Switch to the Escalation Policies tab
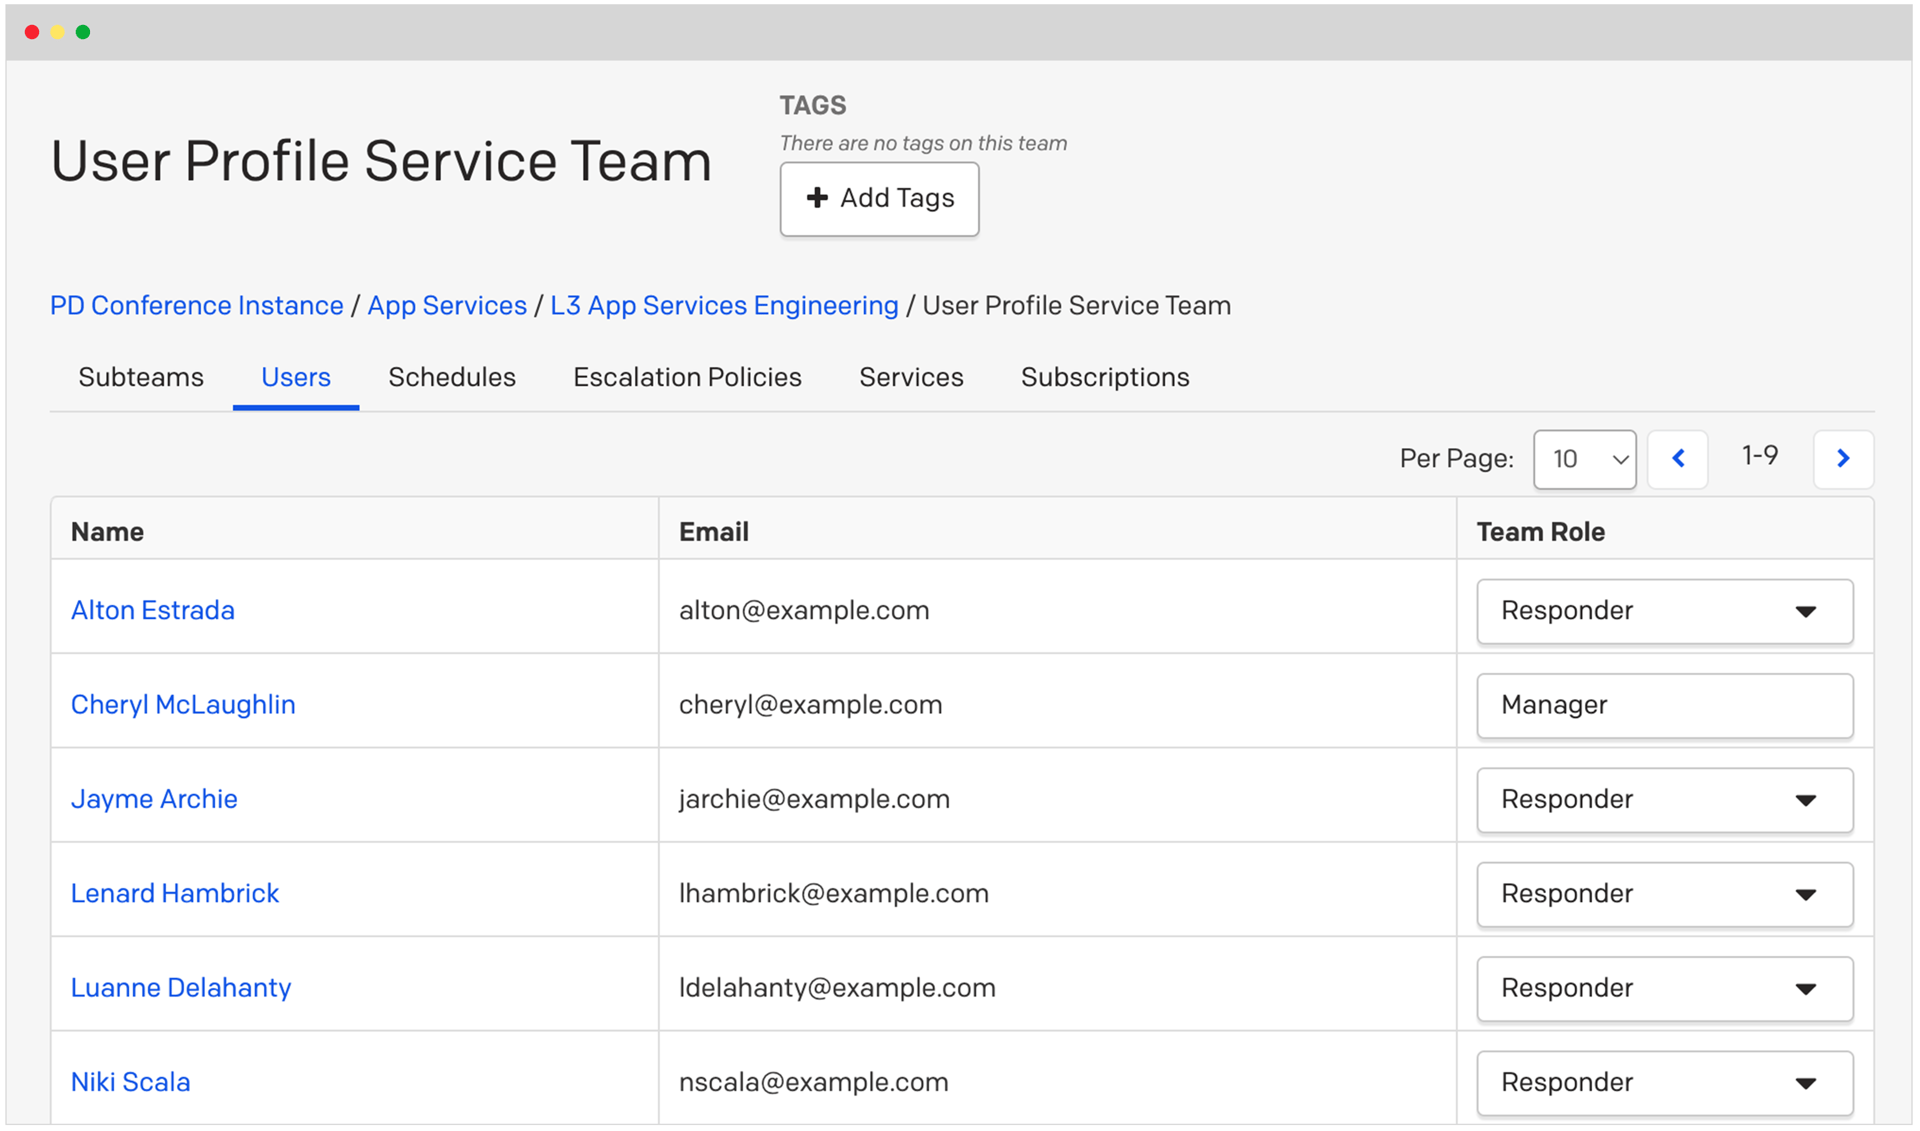Image resolution: width=1920 pixels, height=1131 pixels. 687,377
